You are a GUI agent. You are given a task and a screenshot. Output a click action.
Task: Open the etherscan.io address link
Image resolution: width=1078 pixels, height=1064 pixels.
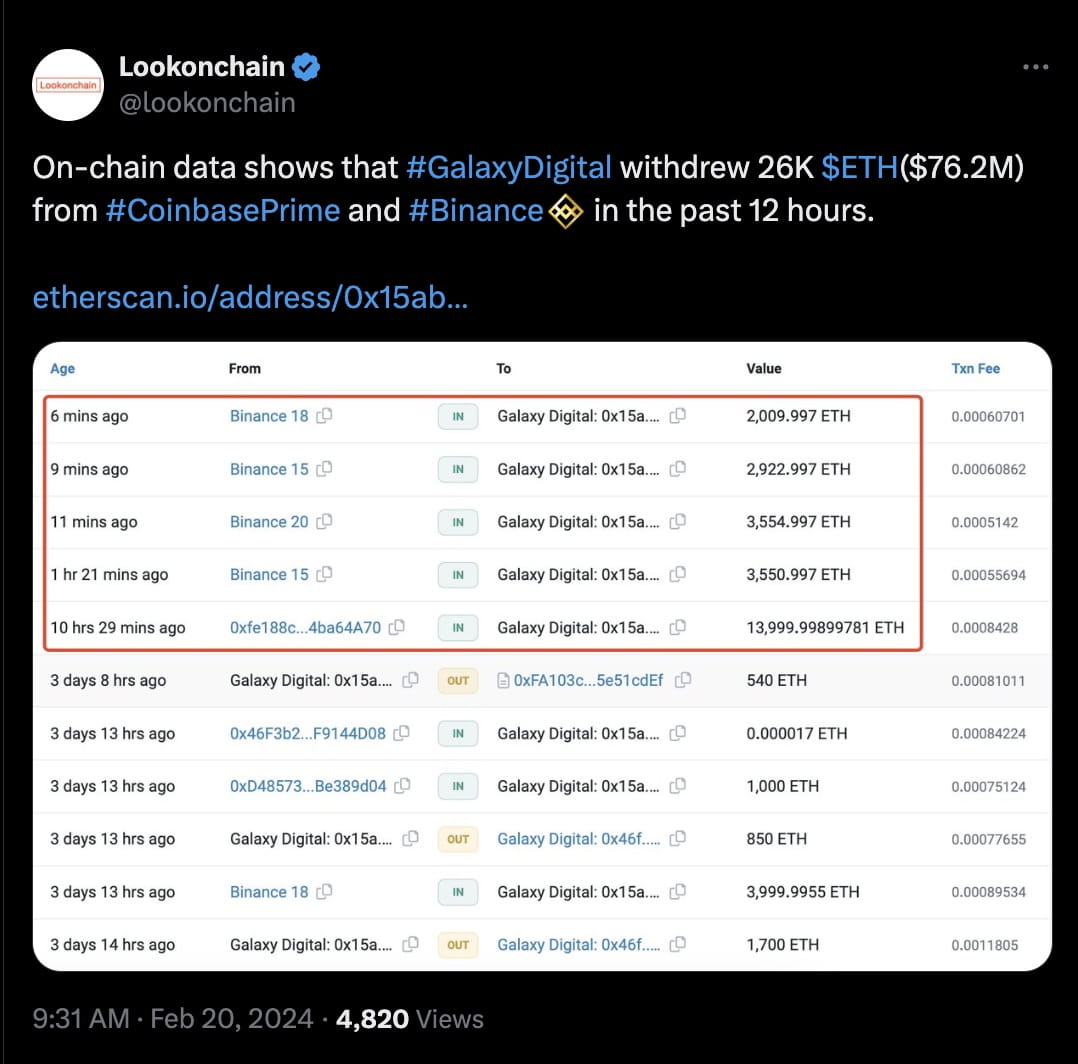click(249, 296)
